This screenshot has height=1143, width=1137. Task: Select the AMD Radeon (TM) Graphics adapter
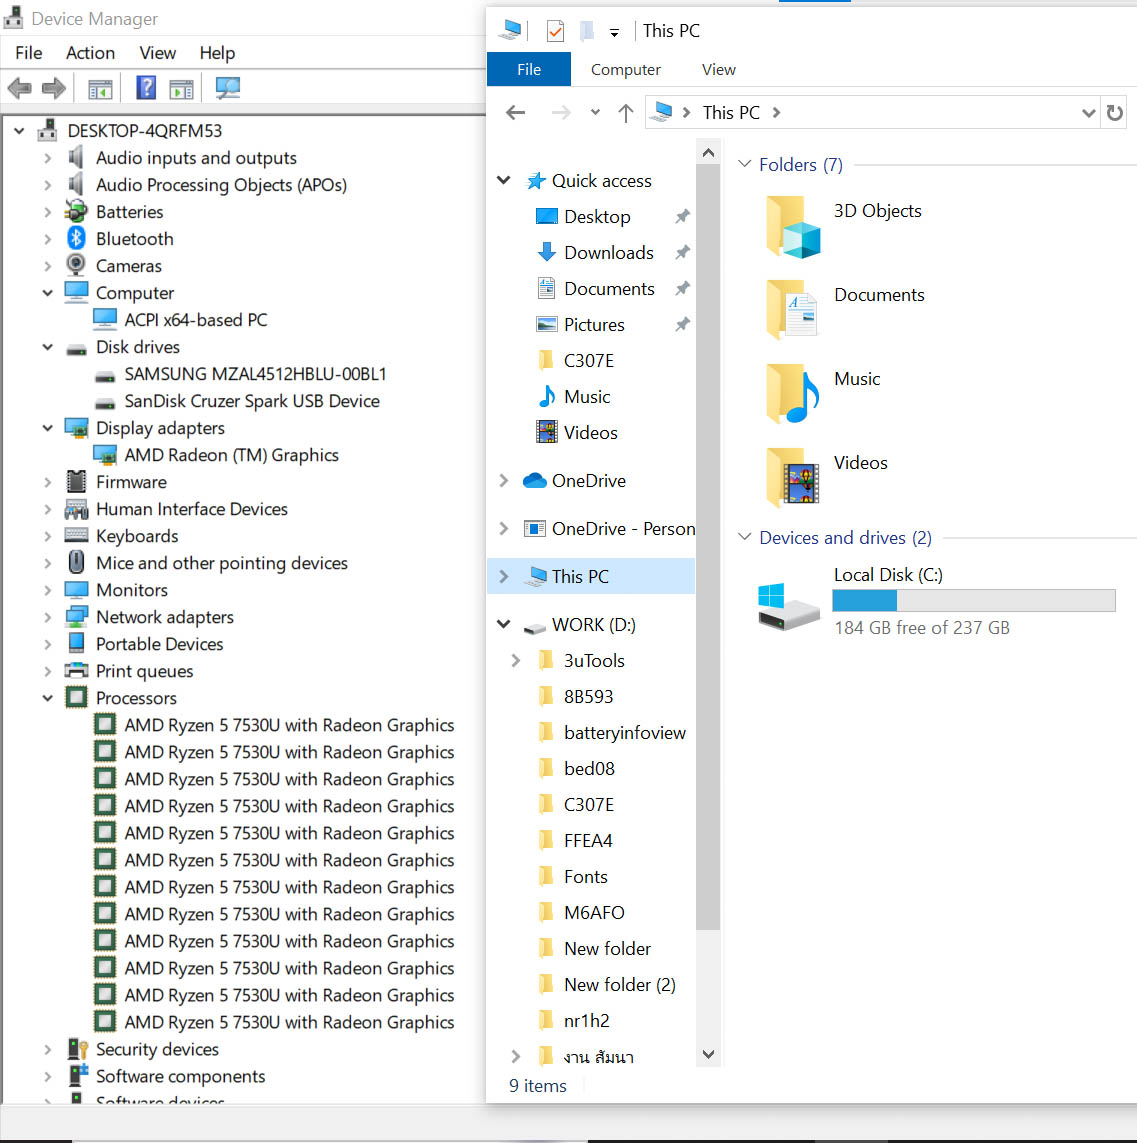click(231, 455)
